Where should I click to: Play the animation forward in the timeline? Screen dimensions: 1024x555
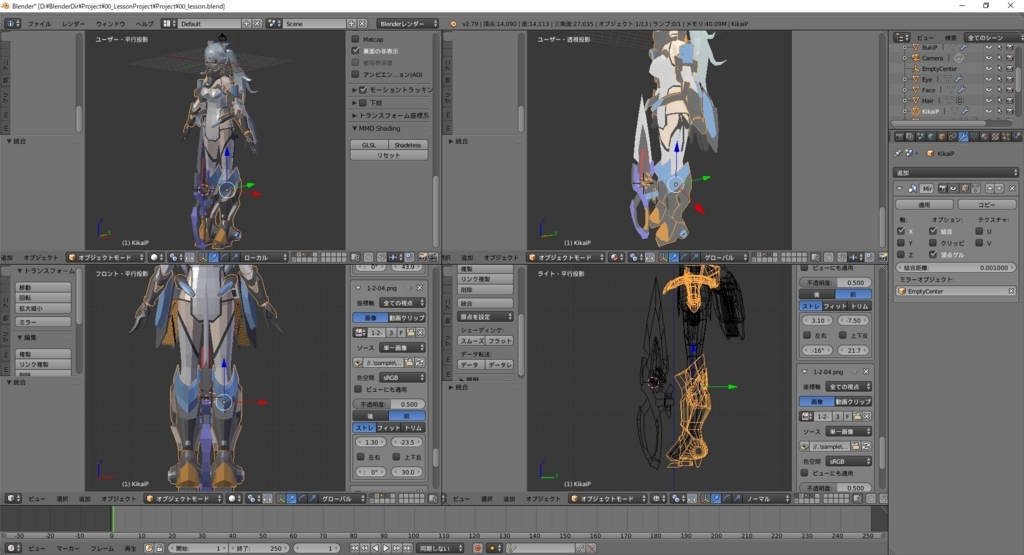(387, 548)
